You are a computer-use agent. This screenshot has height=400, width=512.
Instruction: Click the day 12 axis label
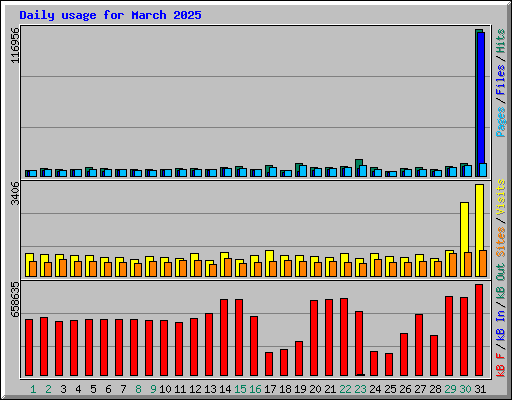[195, 389]
